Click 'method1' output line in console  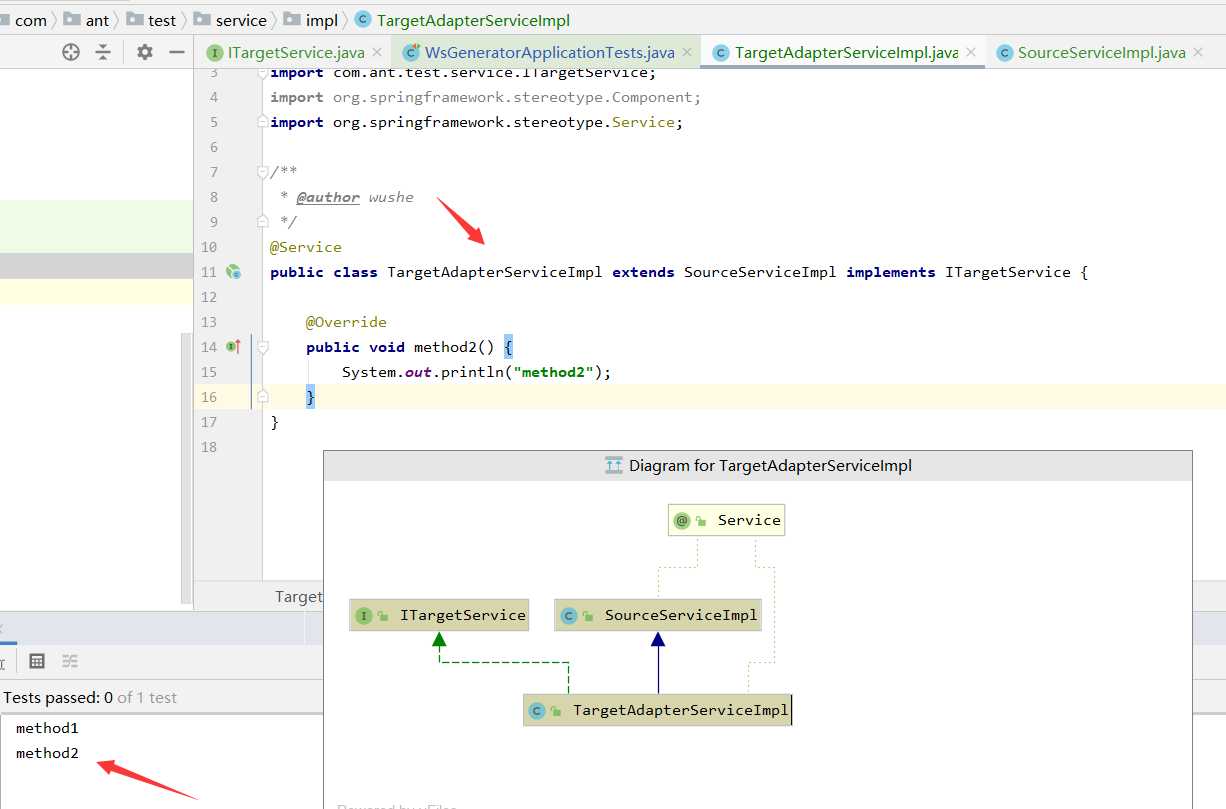(47, 728)
